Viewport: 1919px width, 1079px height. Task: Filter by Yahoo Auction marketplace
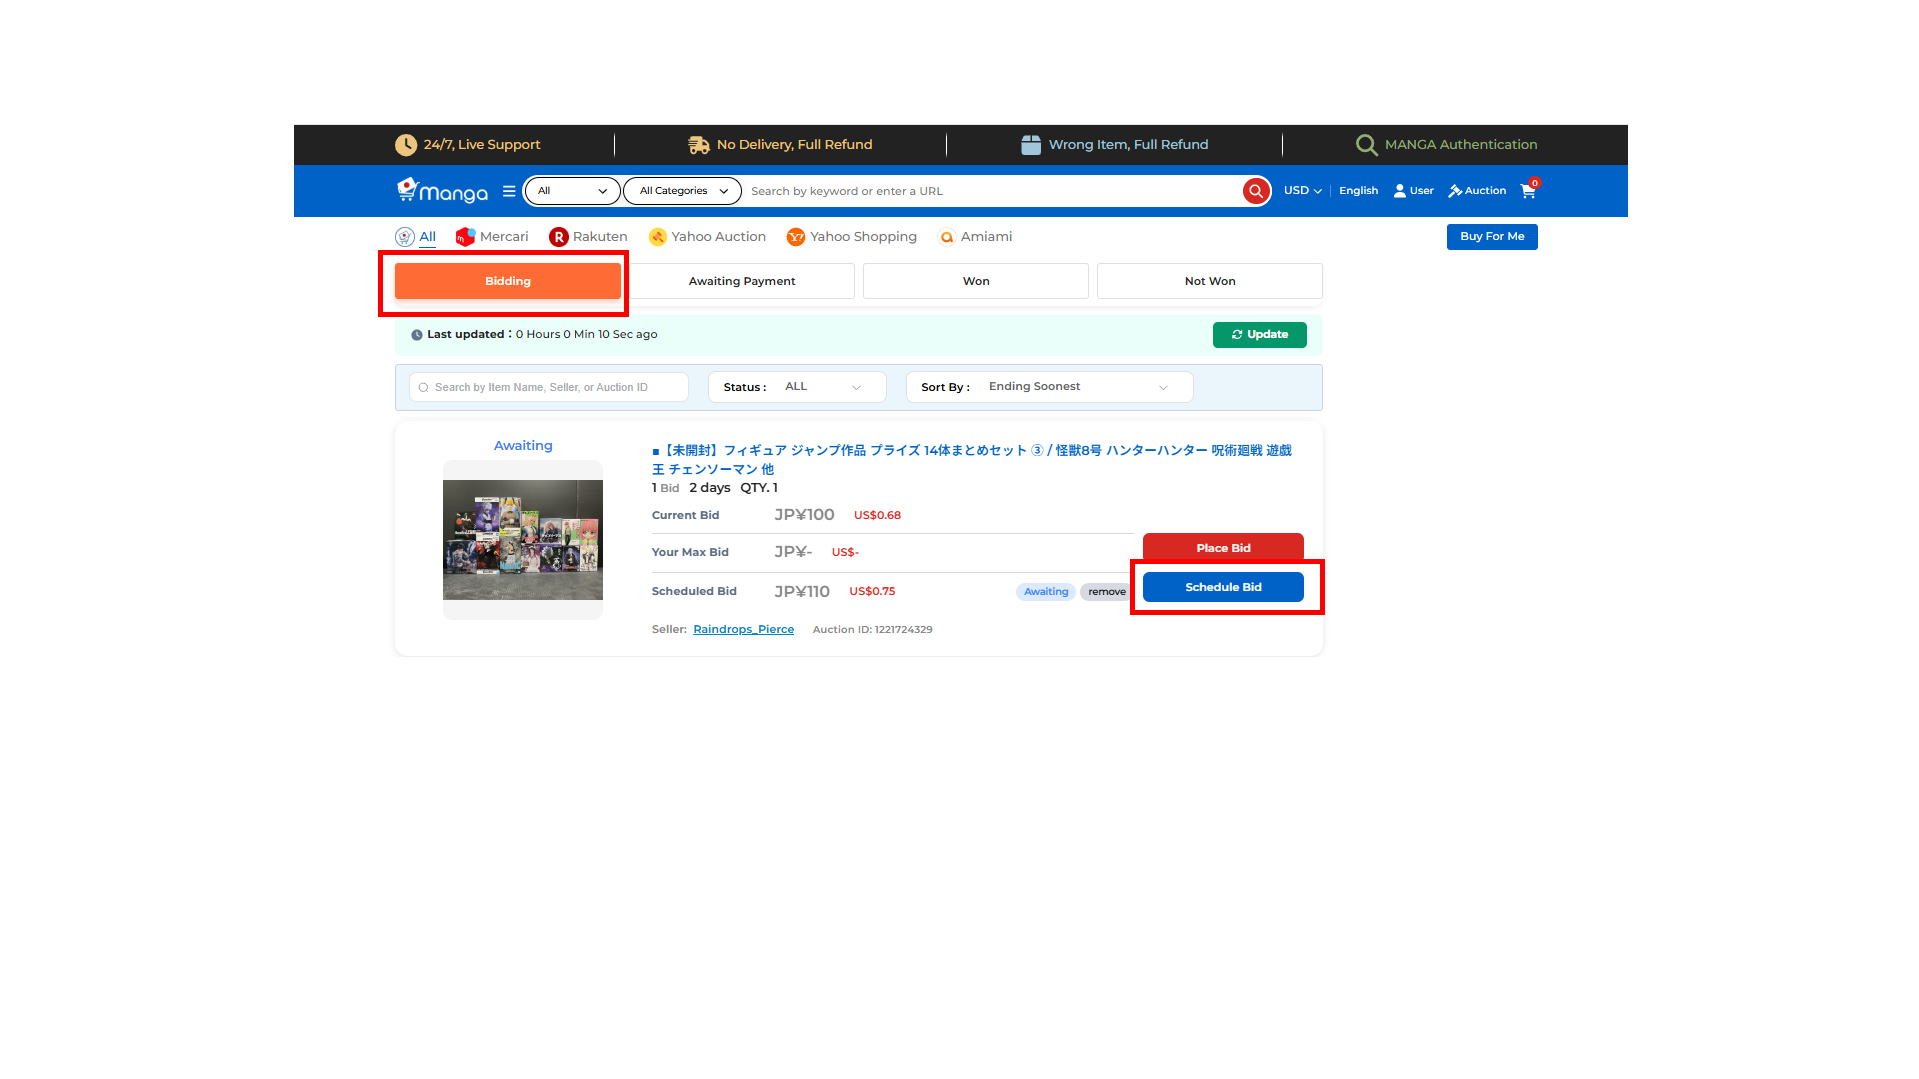click(x=707, y=237)
